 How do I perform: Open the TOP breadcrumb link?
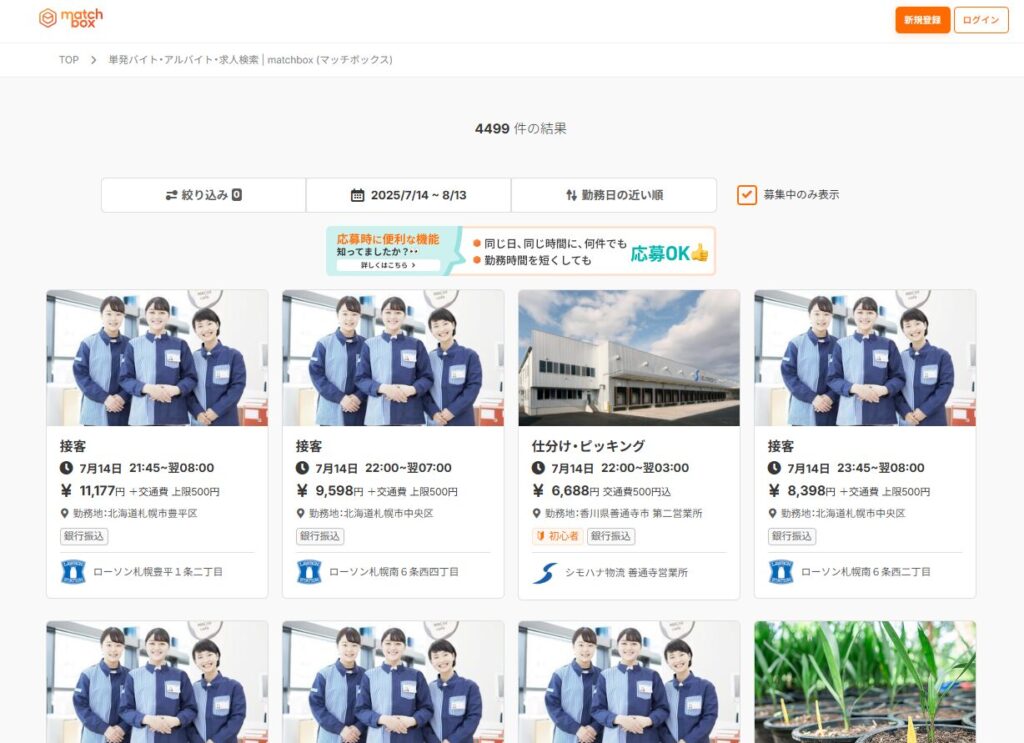[x=69, y=60]
